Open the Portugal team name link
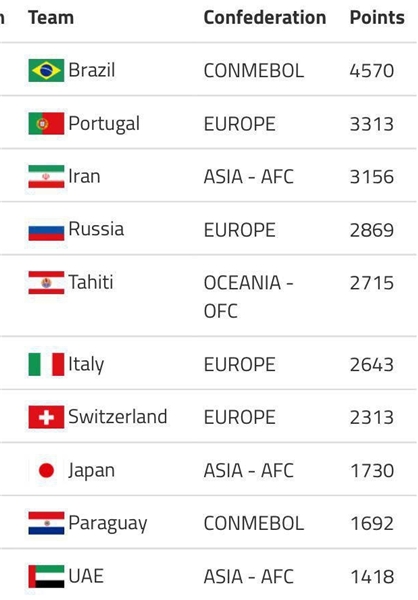This screenshot has width=418, height=600. click(104, 124)
